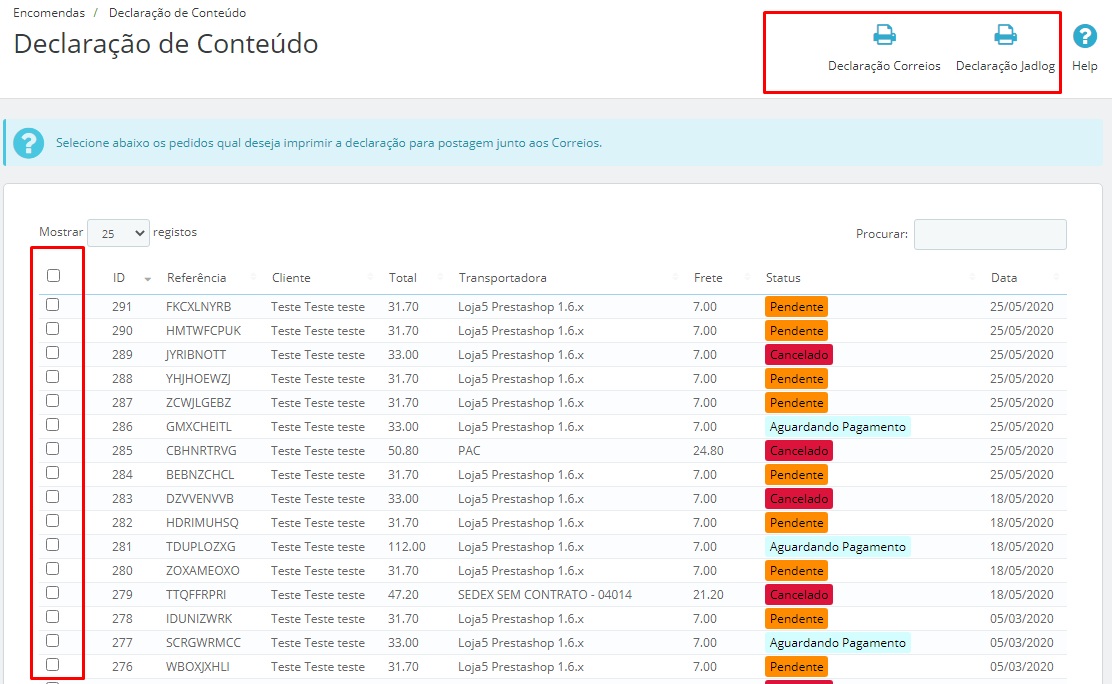
Task: Click Aguardando Pagamento badge of order 286
Action: pos(838,427)
